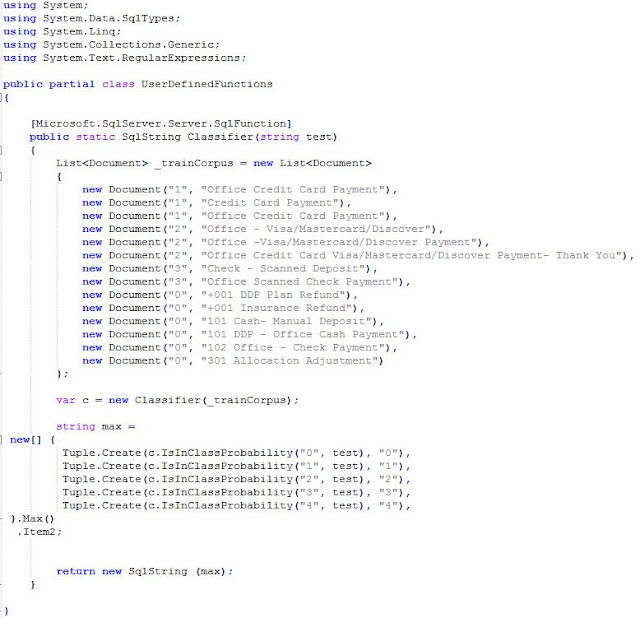Click the [Microsoft.SqlServer.Server.SqlFunction] attribute

point(161,123)
